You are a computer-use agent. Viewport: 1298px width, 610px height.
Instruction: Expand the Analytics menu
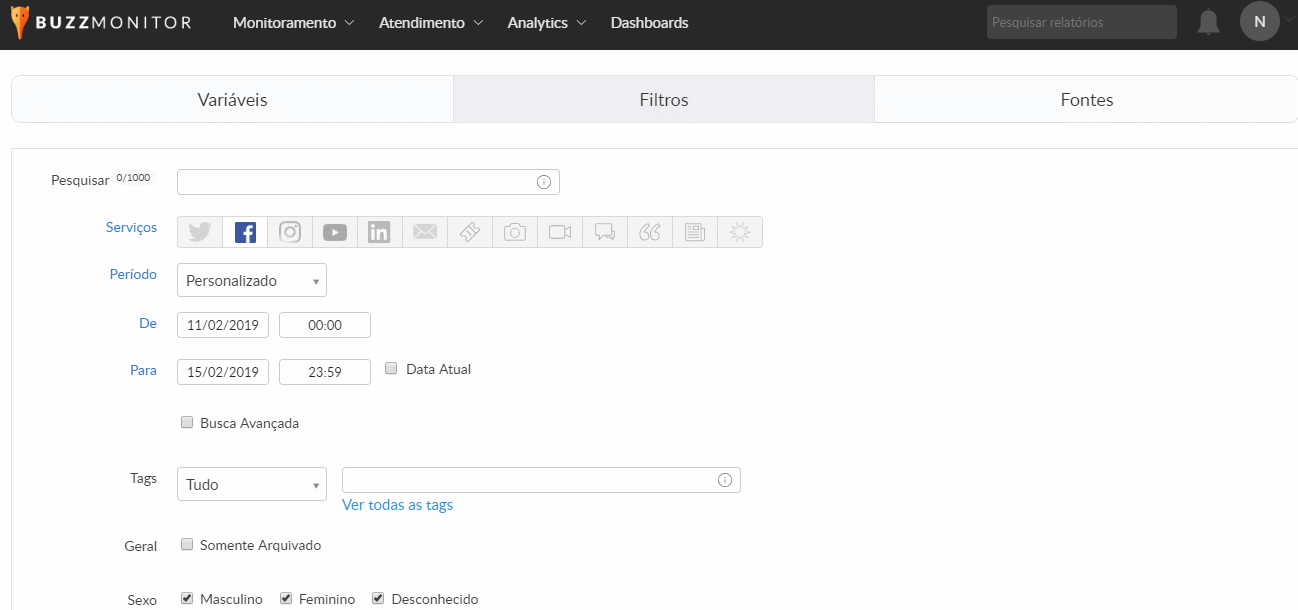[546, 23]
